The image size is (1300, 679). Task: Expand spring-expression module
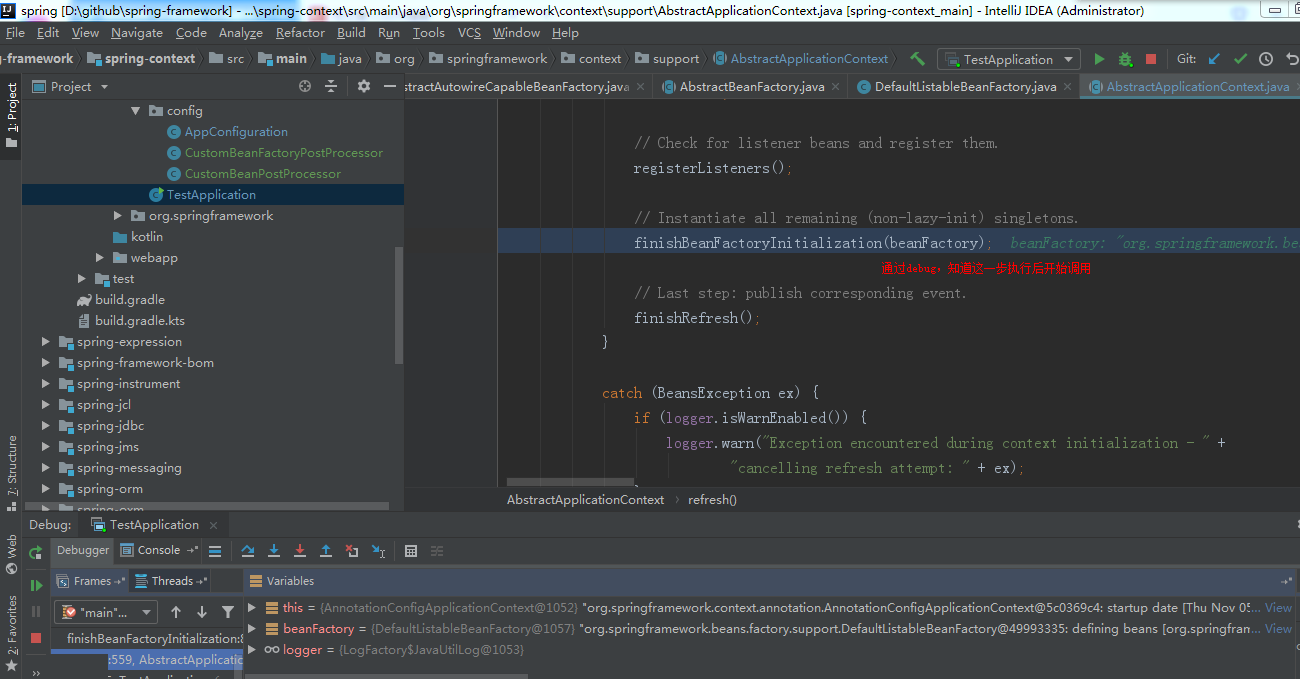point(46,342)
